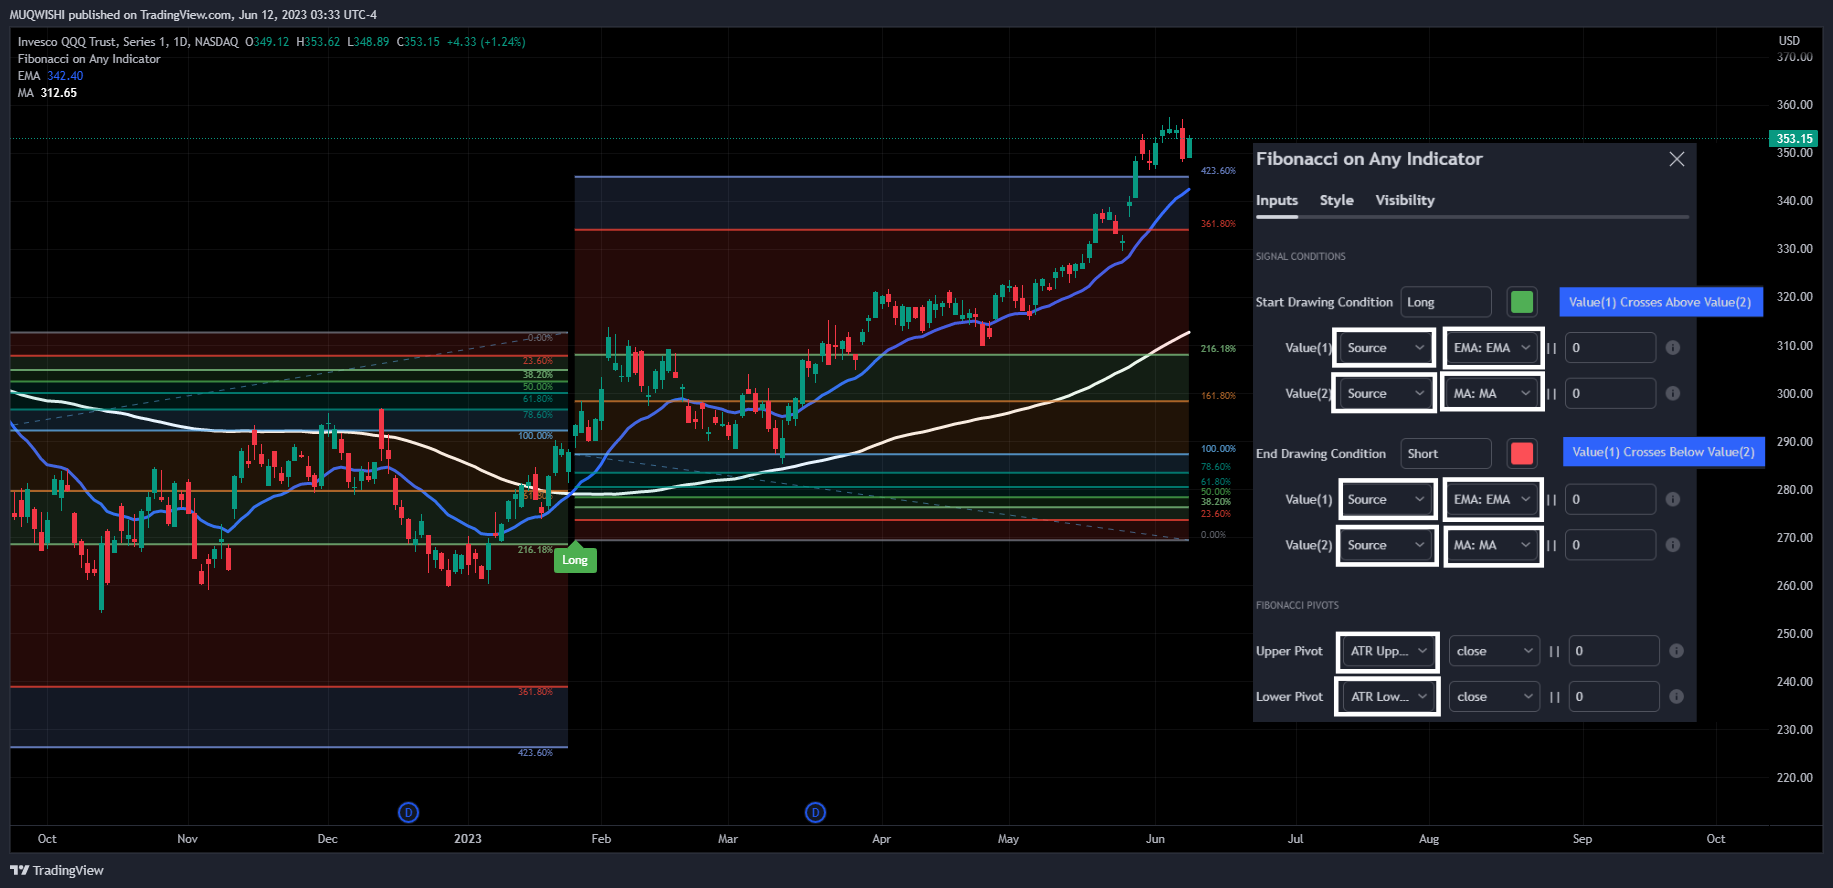Image resolution: width=1833 pixels, height=888 pixels.
Task: Click info icon for Start Value(1)
Action: tap(1673, 348)
